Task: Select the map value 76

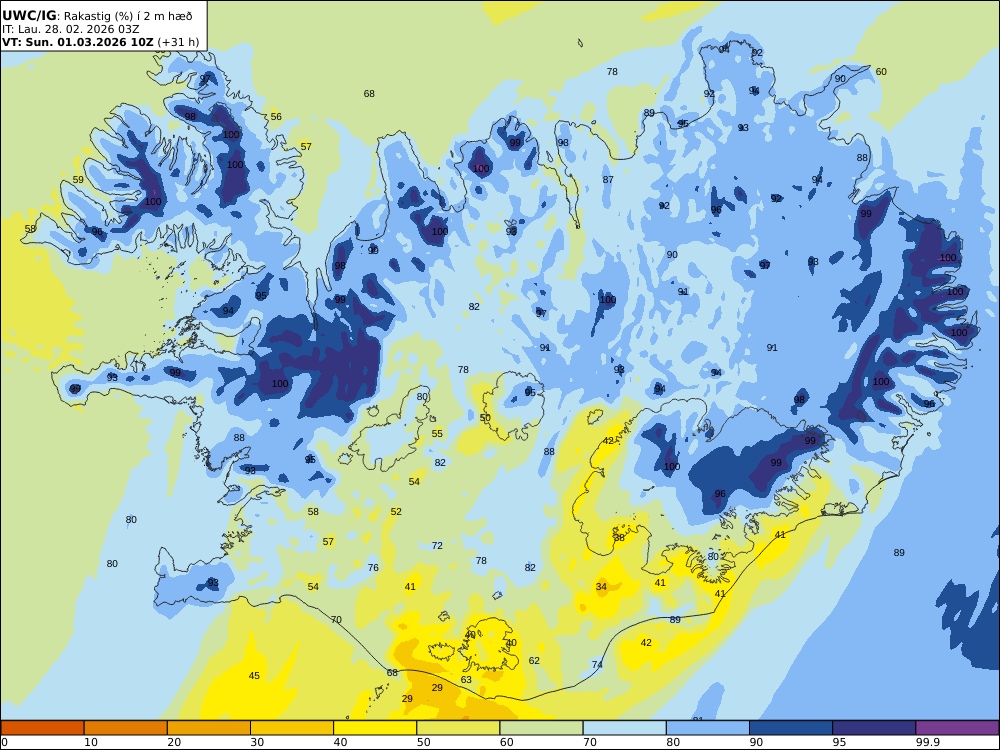Action: [373, 568]
